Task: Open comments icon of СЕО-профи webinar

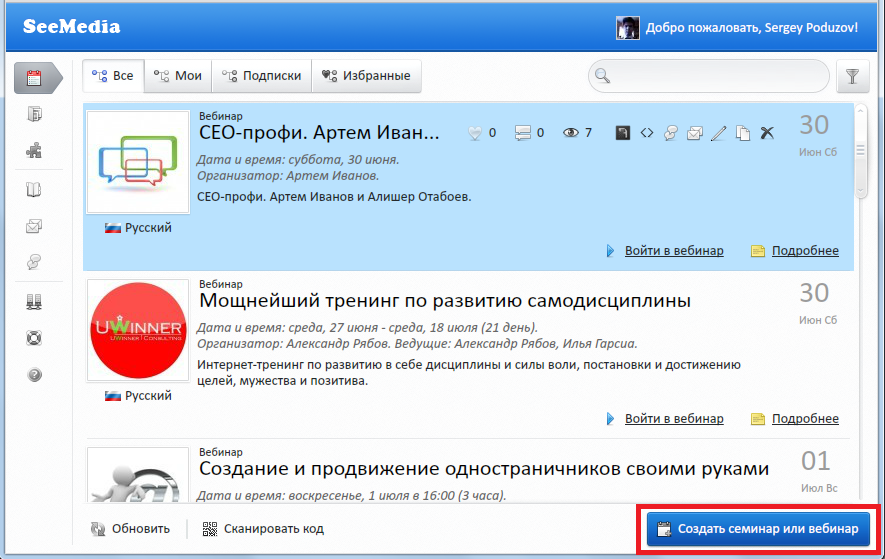Action: pos(523,133)
